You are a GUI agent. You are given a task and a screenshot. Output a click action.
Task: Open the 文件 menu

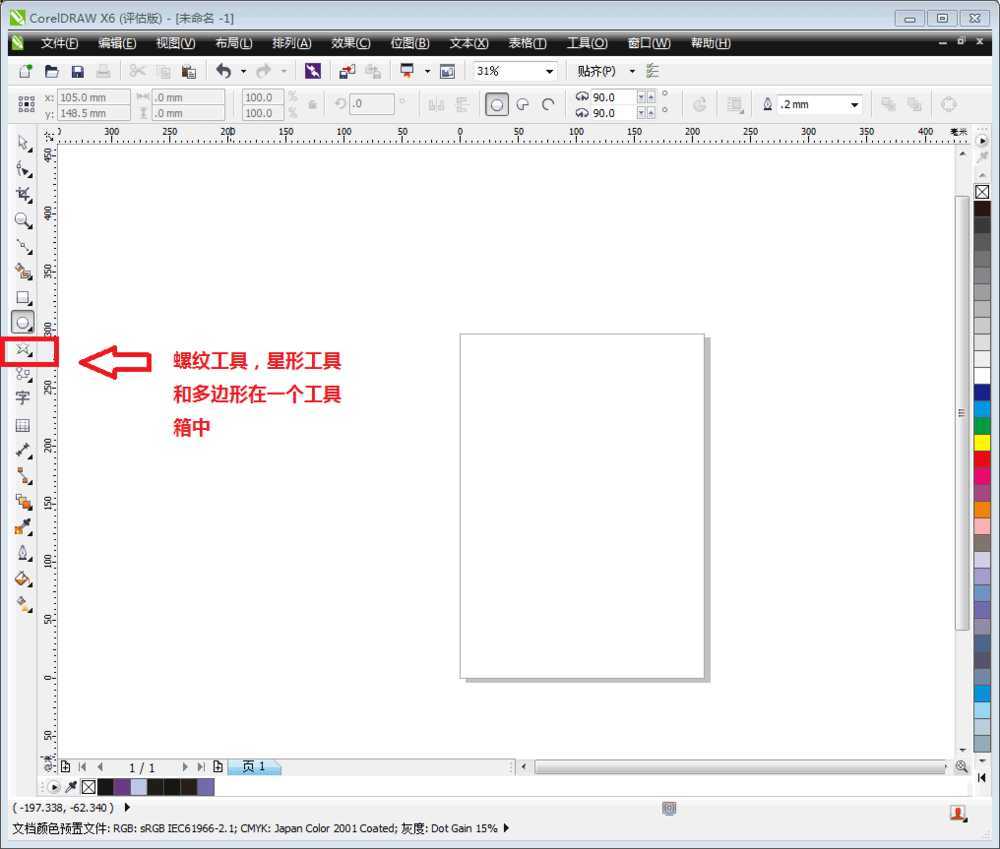[x=58, y=43]
